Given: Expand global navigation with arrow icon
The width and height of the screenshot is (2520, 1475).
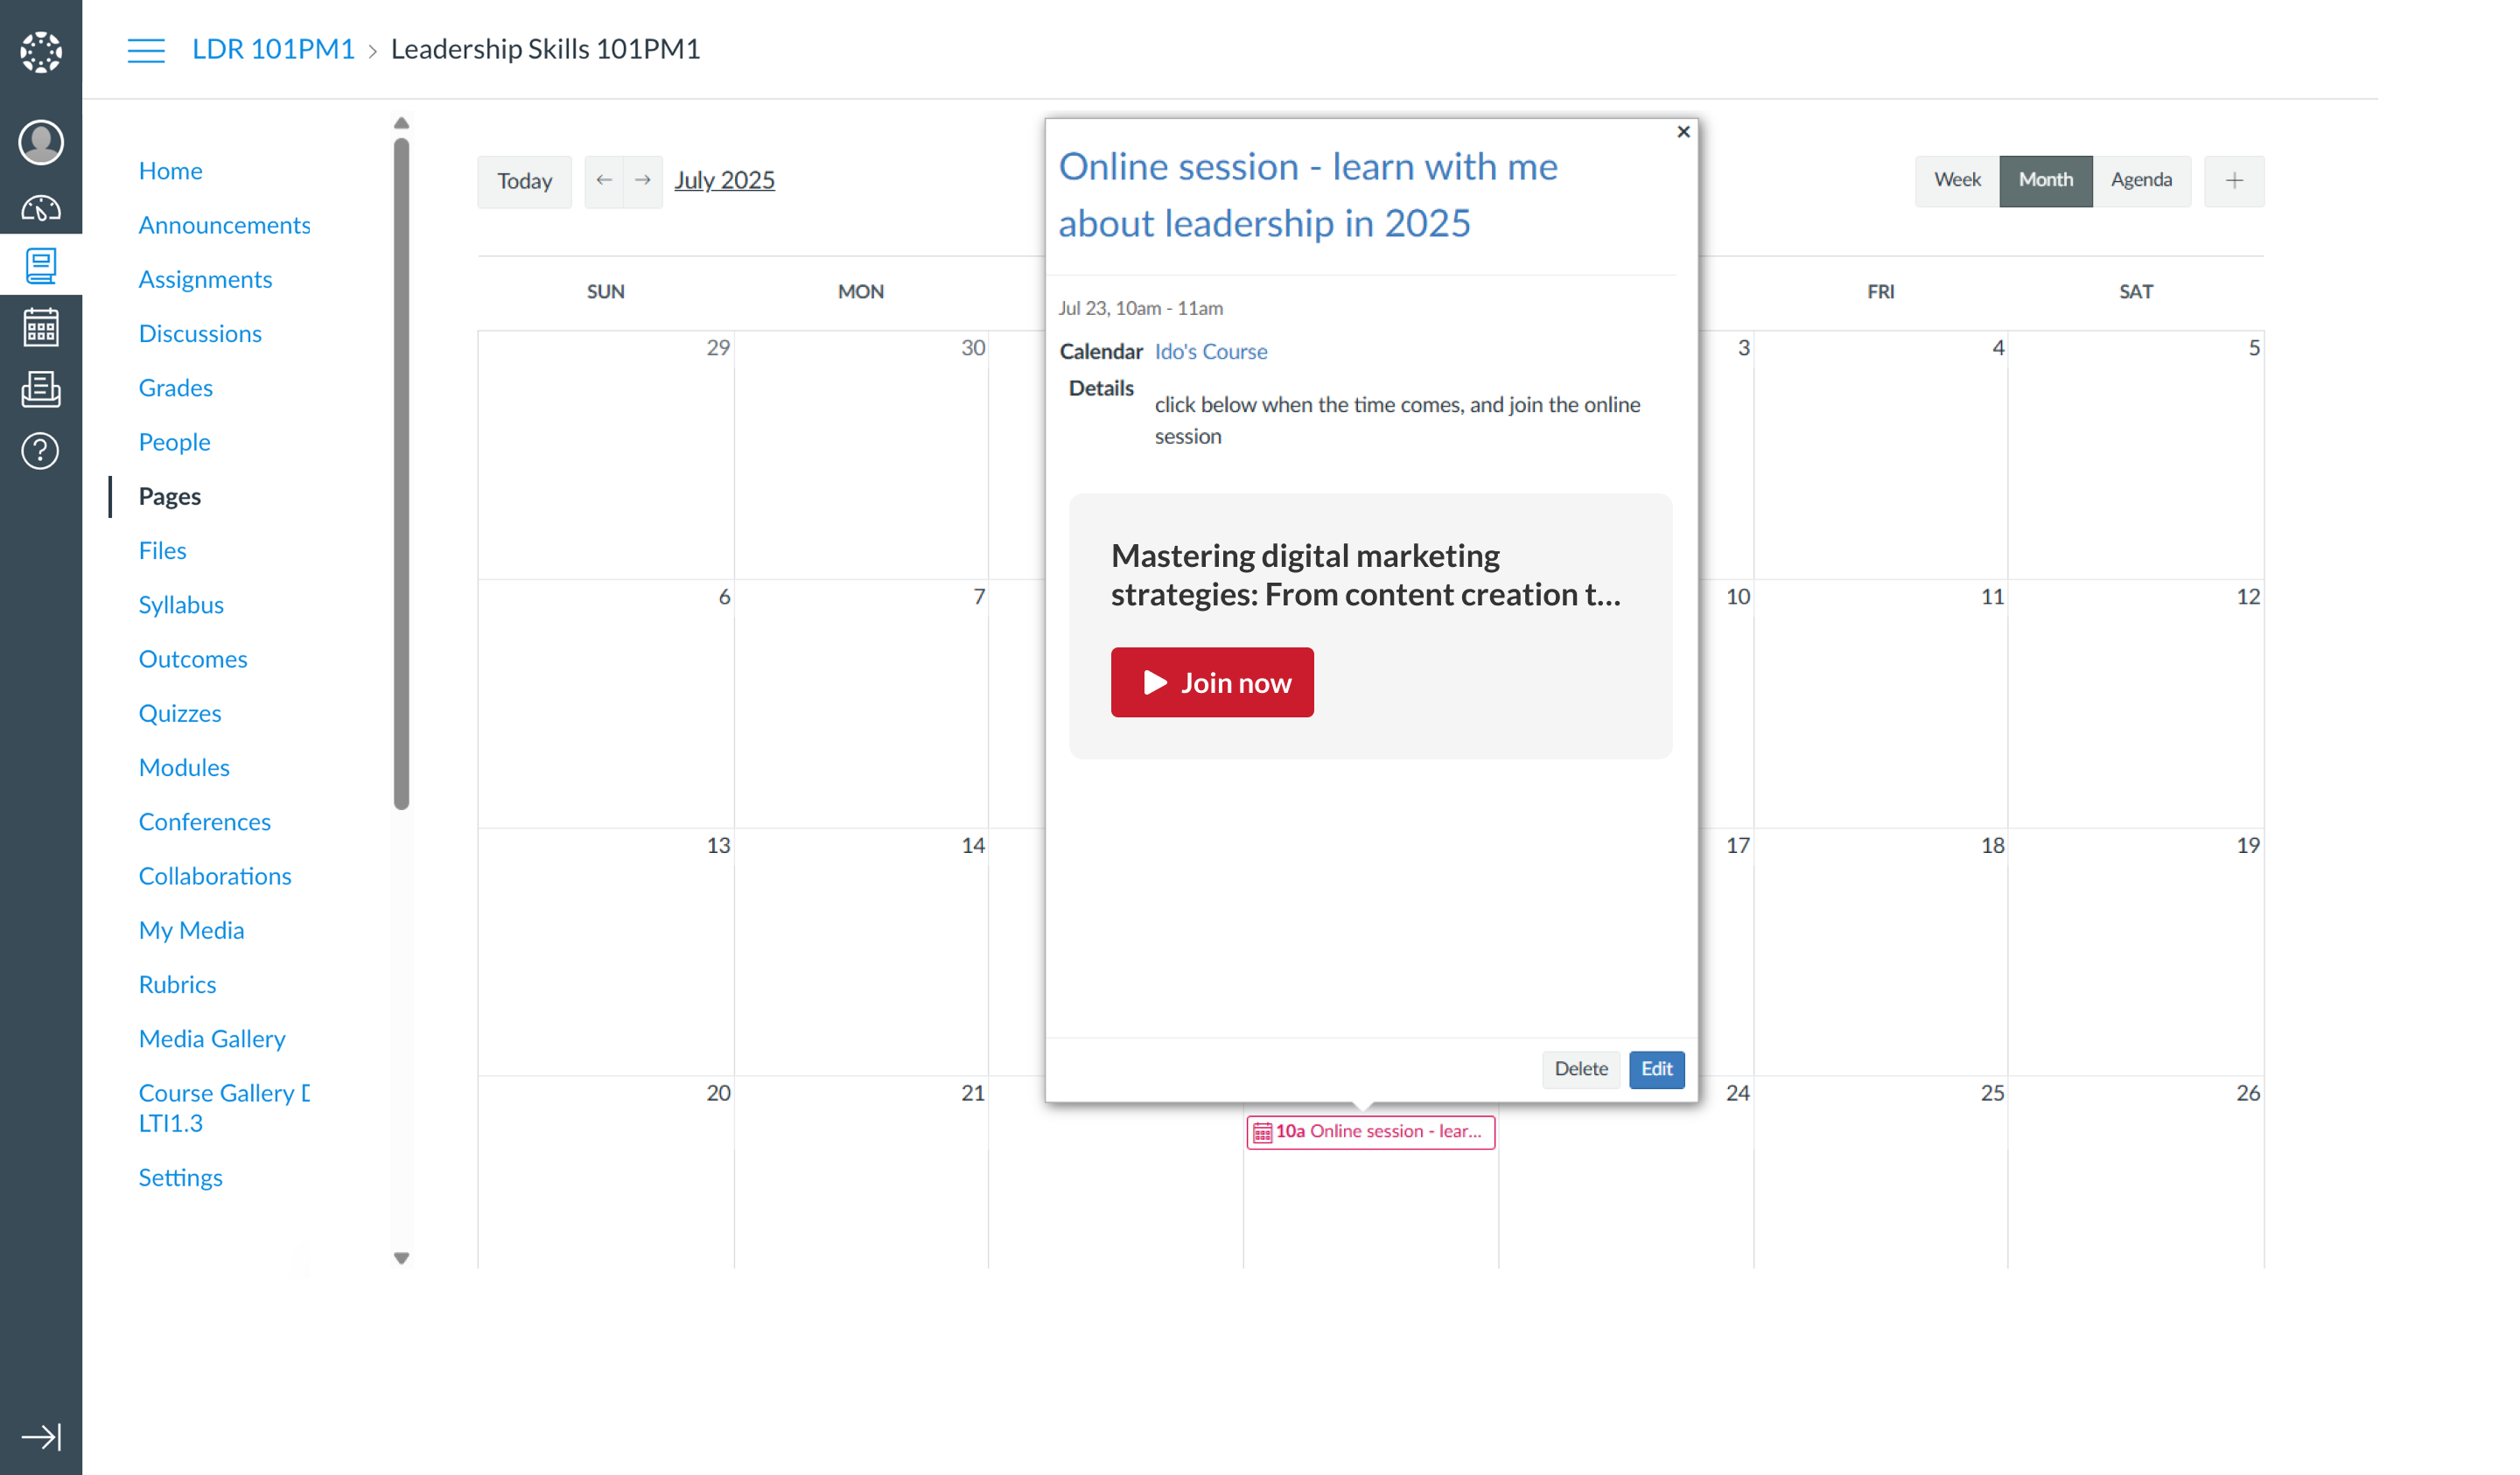Looking at the screenshot, I should point(41,1436).
